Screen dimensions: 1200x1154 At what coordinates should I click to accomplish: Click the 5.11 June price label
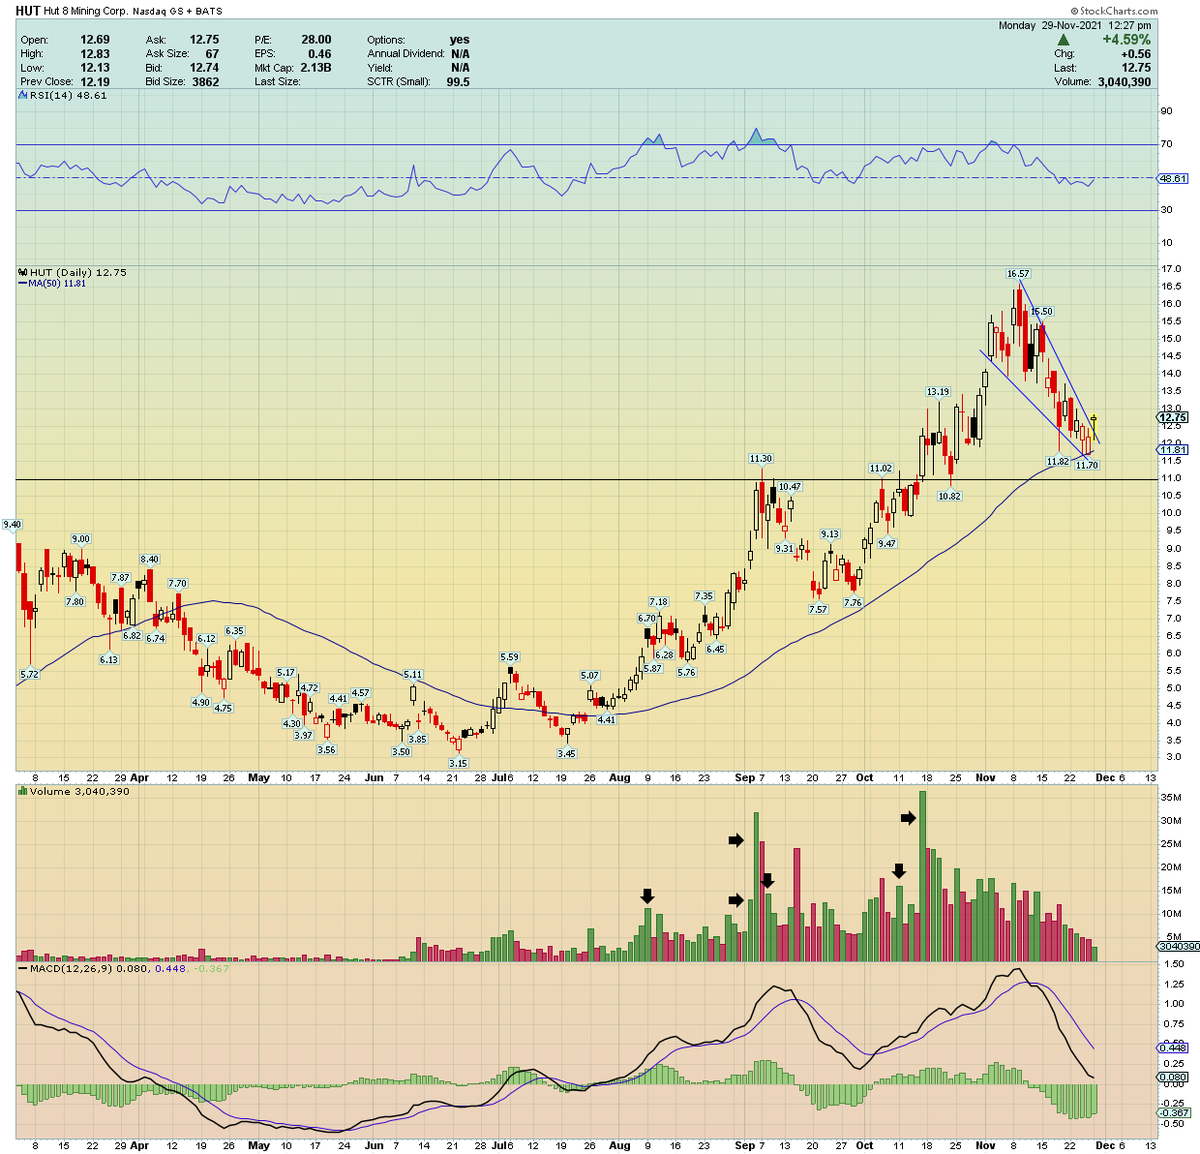click(413, 675)
